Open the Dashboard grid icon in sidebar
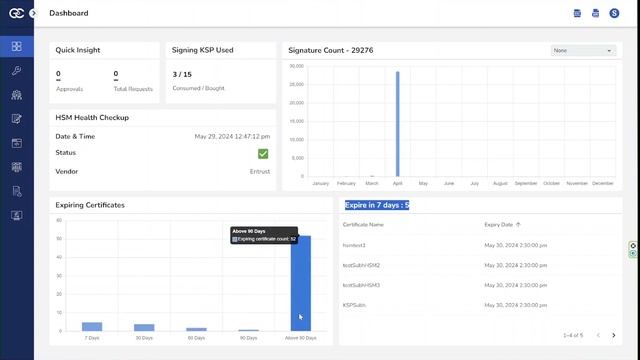 [17, 46]
